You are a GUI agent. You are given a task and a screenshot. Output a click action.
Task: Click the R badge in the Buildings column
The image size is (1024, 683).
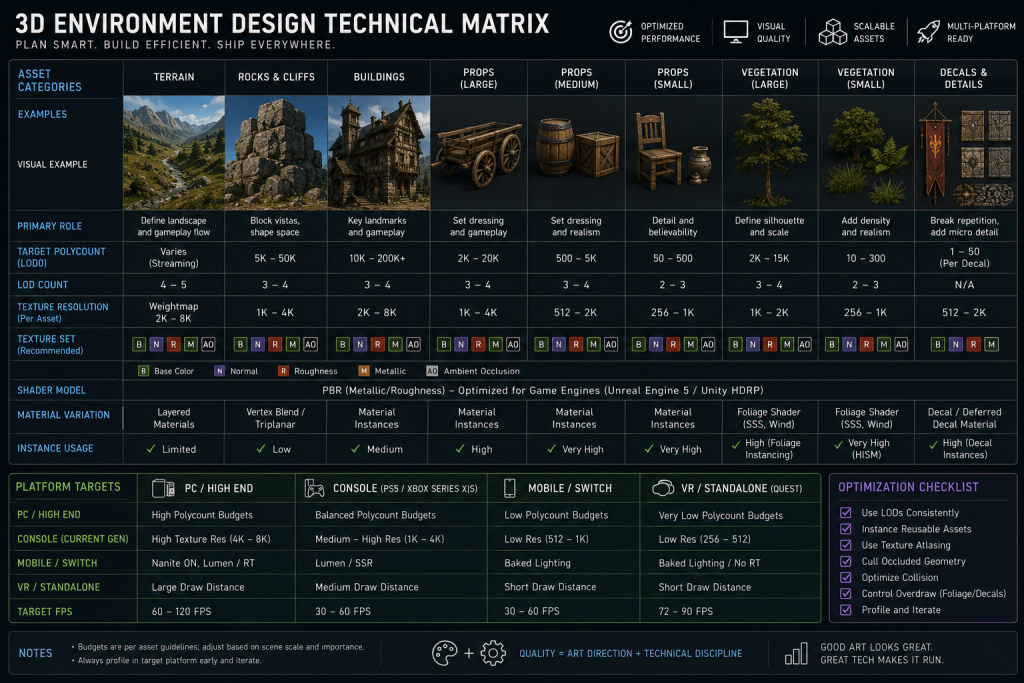377,344
